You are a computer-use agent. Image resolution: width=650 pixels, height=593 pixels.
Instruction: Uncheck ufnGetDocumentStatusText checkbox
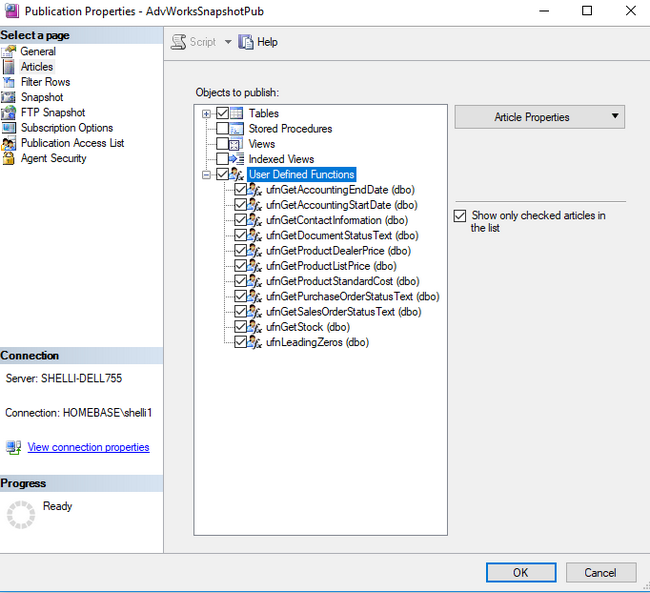240,236
